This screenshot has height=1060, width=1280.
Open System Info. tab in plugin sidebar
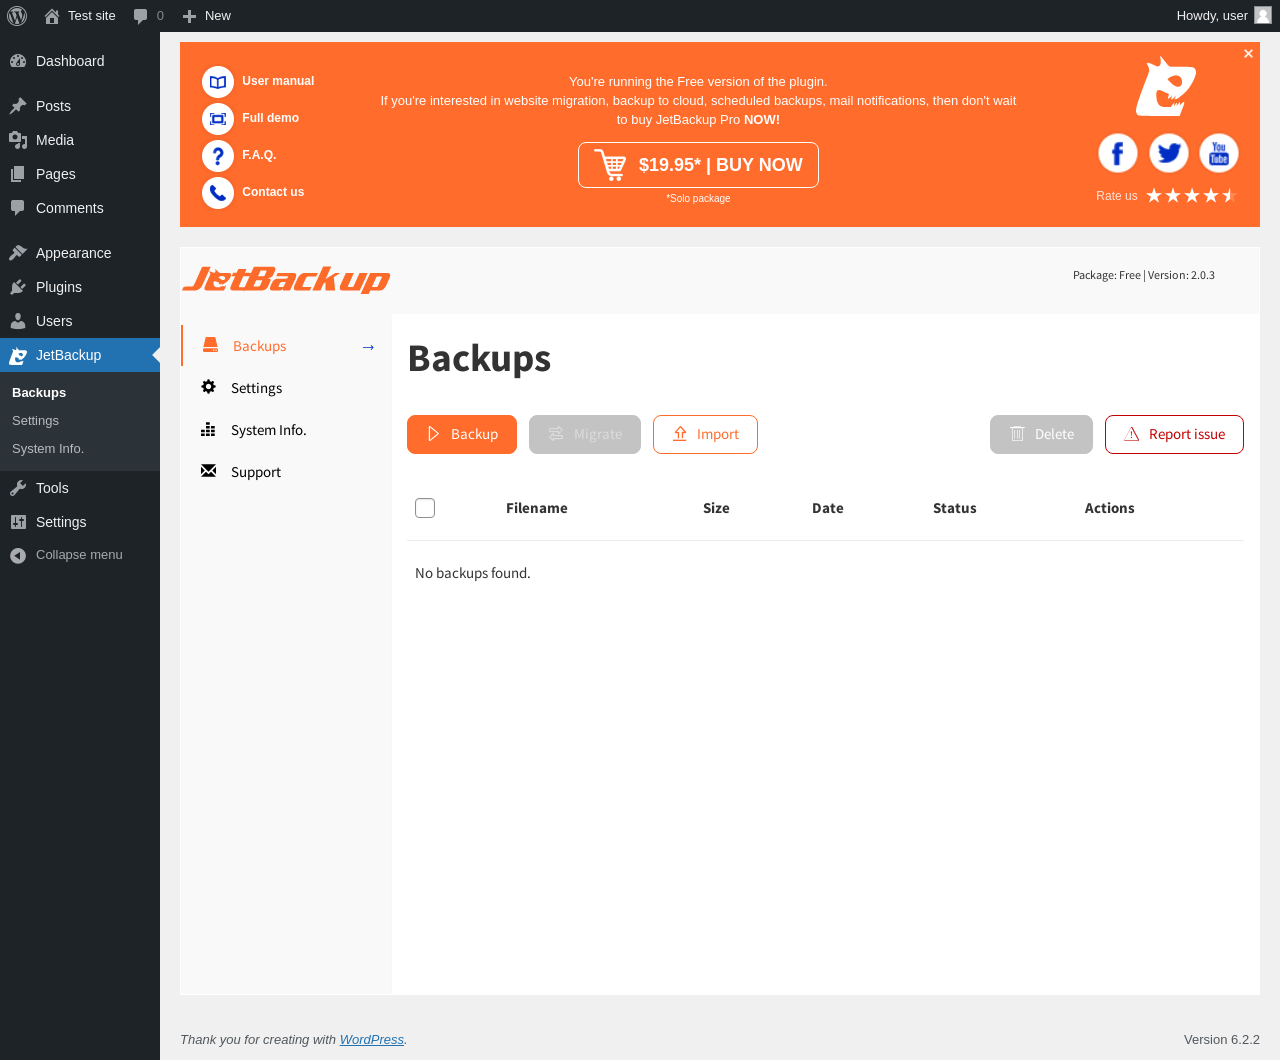tap(286, 430)
